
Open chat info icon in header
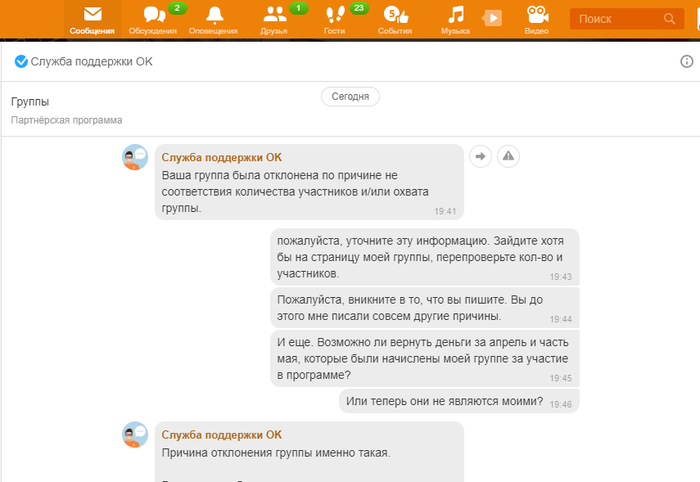[686, 62]
